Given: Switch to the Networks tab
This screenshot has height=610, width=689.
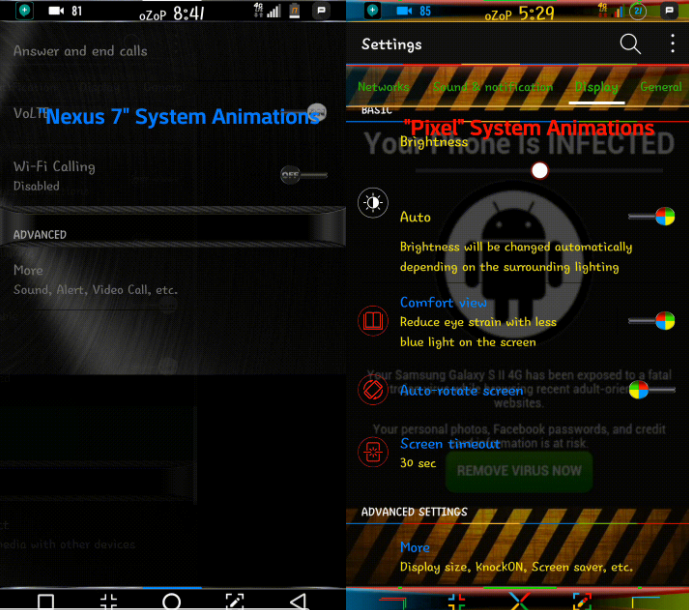Looking at the screenshot, I should pos(383,87).
